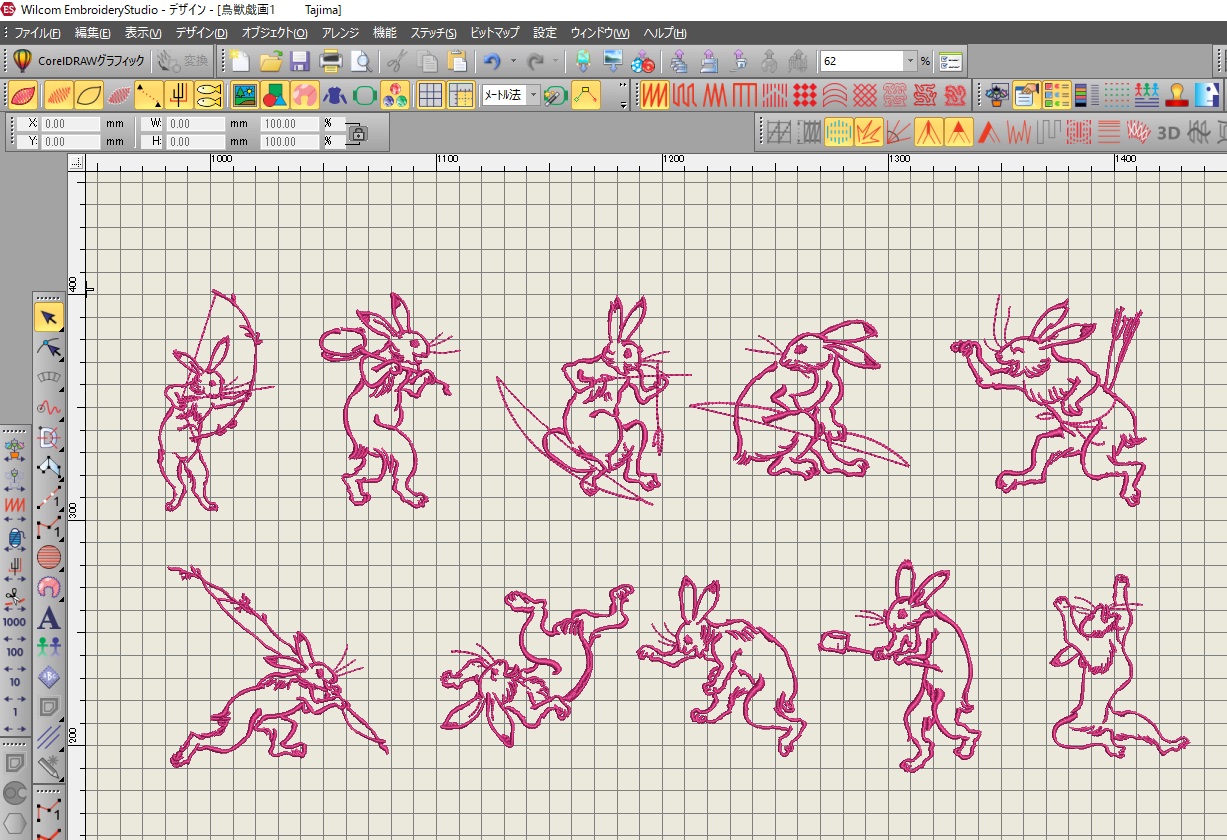Toggle TrueView red leaf display
The width and height of the screenshot is (1227, 840).
24,95
